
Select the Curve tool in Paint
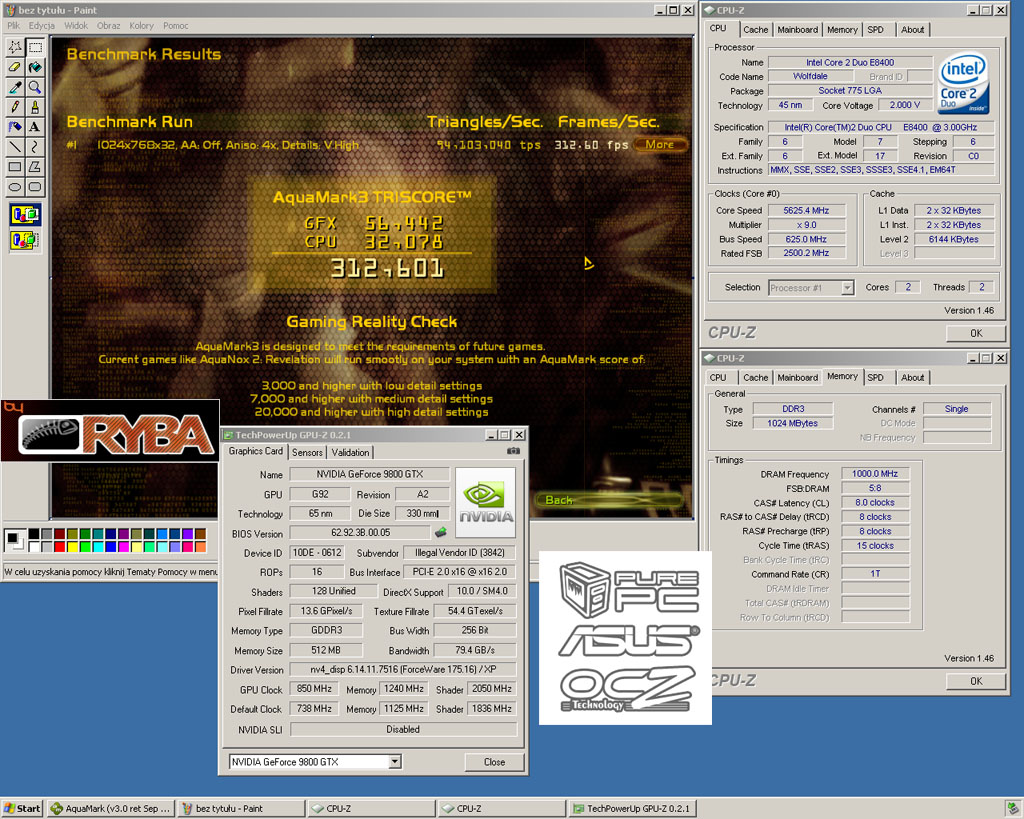35,146
